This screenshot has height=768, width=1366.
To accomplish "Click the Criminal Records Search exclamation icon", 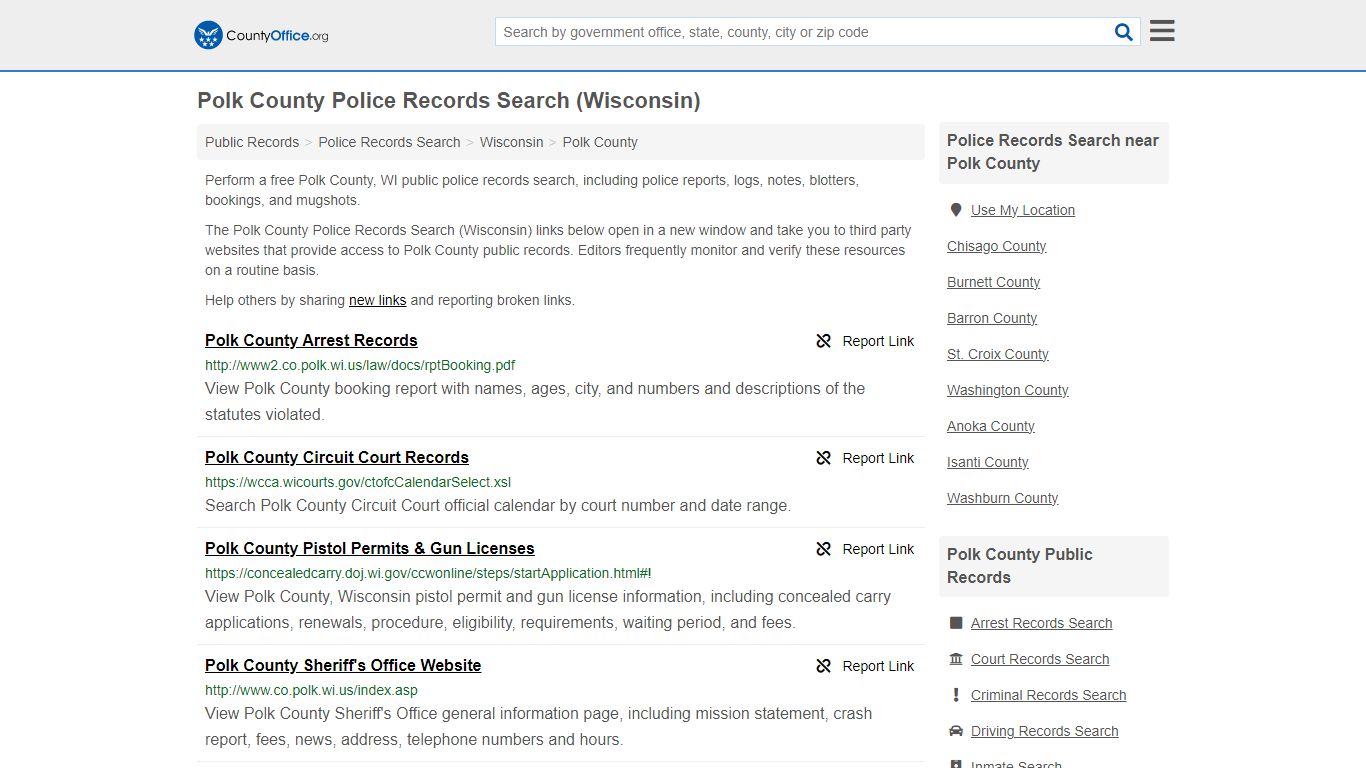I will [956, 695].
